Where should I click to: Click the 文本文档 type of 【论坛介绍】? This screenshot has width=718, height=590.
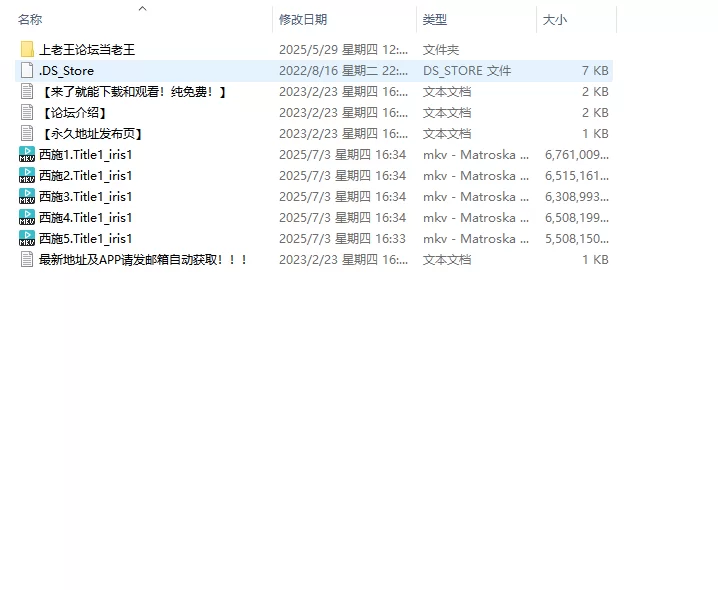tap(446, 113)
